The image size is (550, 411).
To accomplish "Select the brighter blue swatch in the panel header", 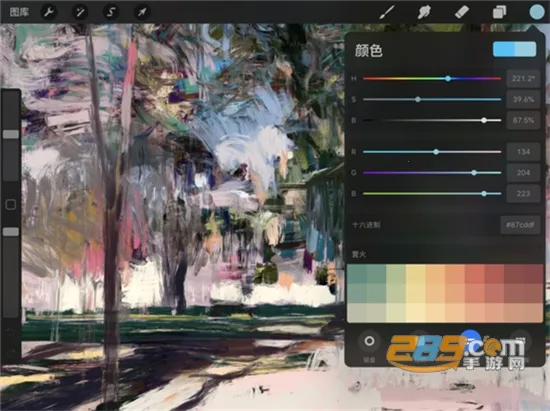I will click(504, 49).
